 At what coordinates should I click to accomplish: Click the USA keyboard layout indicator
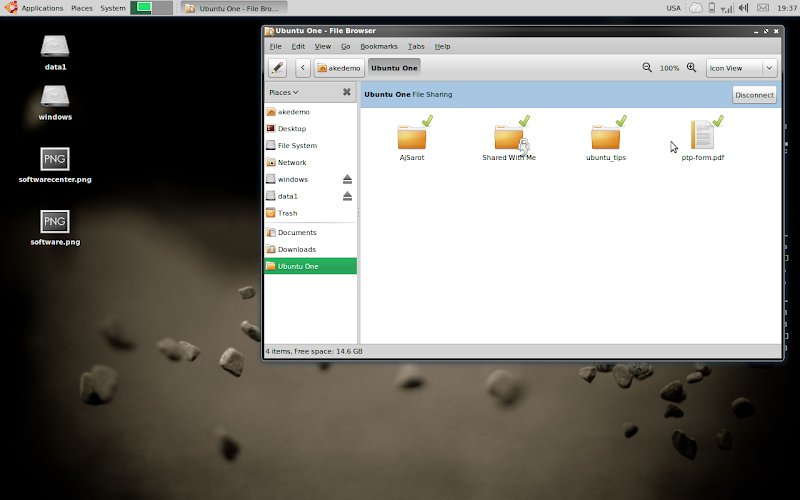tap(673, 8)
